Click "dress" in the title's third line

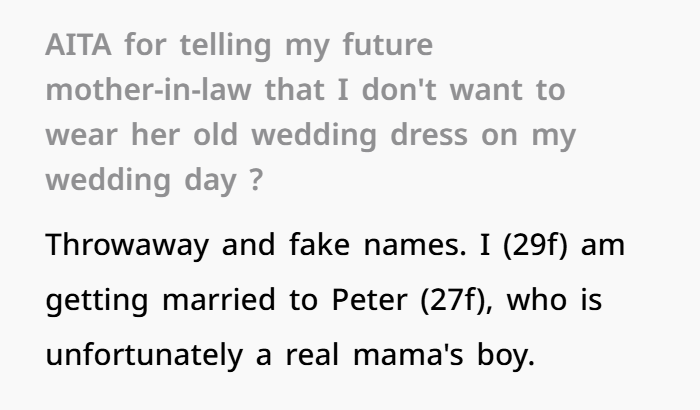(429, 135)
